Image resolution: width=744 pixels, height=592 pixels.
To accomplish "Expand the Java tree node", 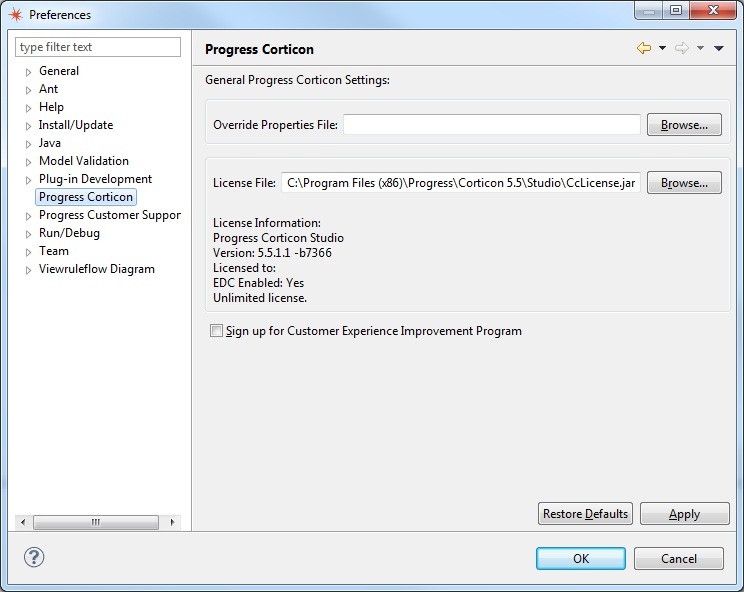I will (x=28, y=144).
